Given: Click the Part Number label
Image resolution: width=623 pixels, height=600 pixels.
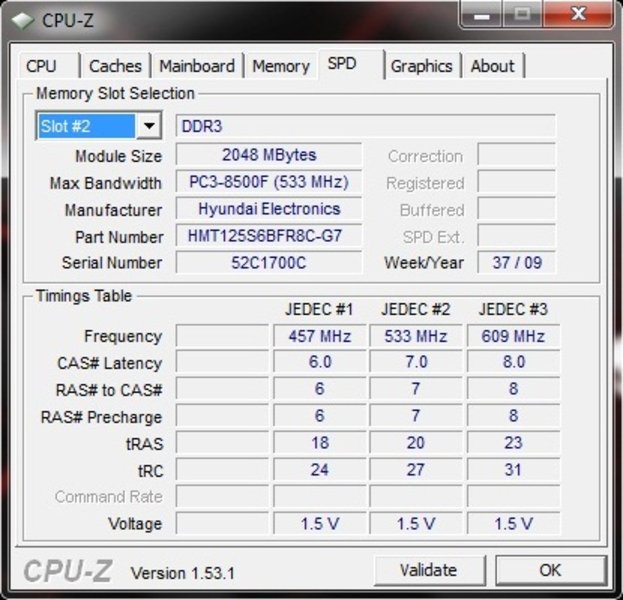Looking at the screenshot, I should click(119, 237).
